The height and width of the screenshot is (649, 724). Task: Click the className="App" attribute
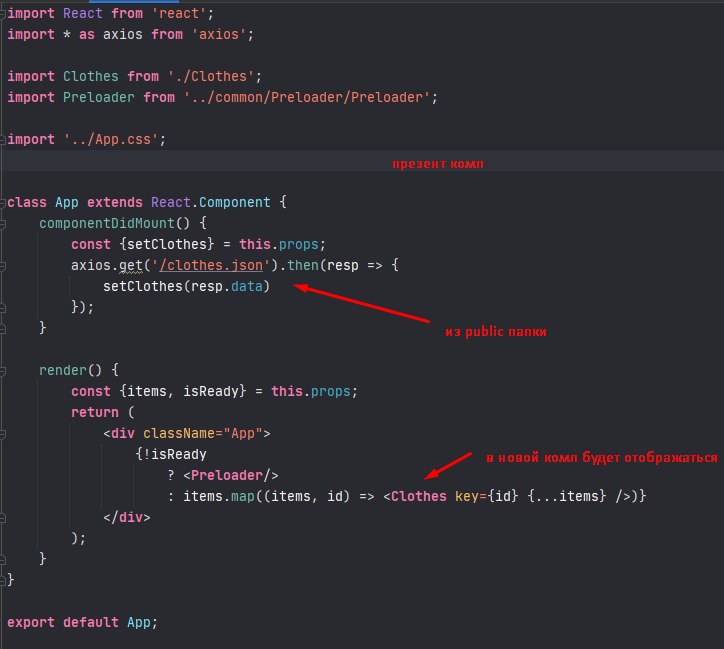(203, 433)
